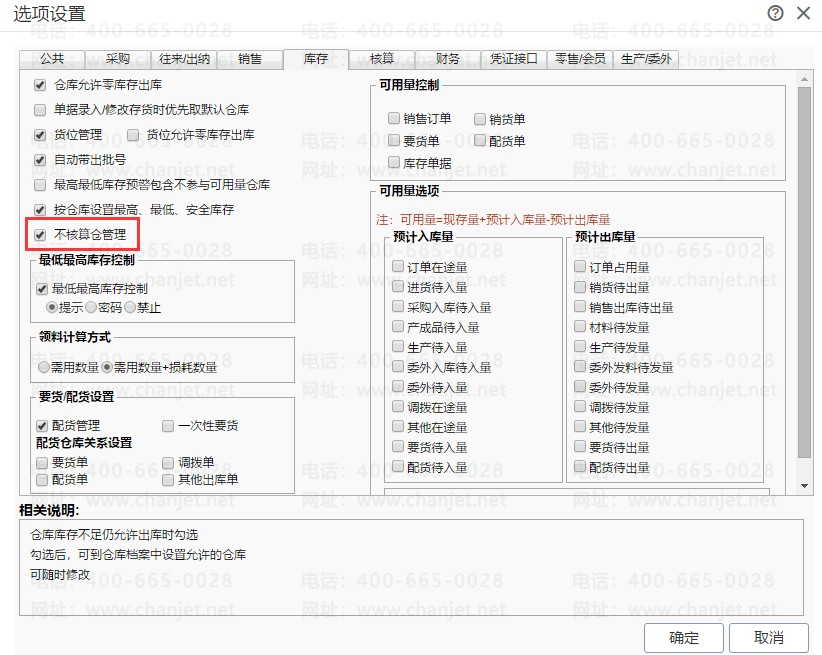Check 其他出库单 checkbox
Viewport: 822px width, 655px height.
[x=168, y=479]
